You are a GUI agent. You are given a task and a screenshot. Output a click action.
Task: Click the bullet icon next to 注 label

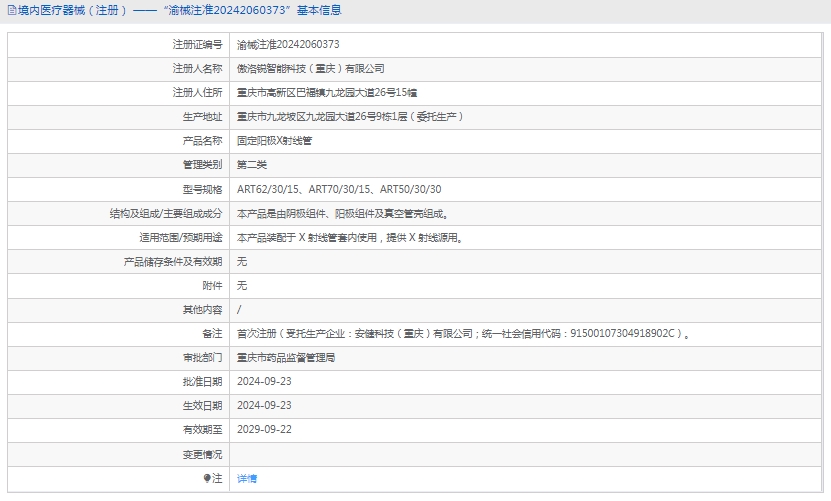coord(207,479)
